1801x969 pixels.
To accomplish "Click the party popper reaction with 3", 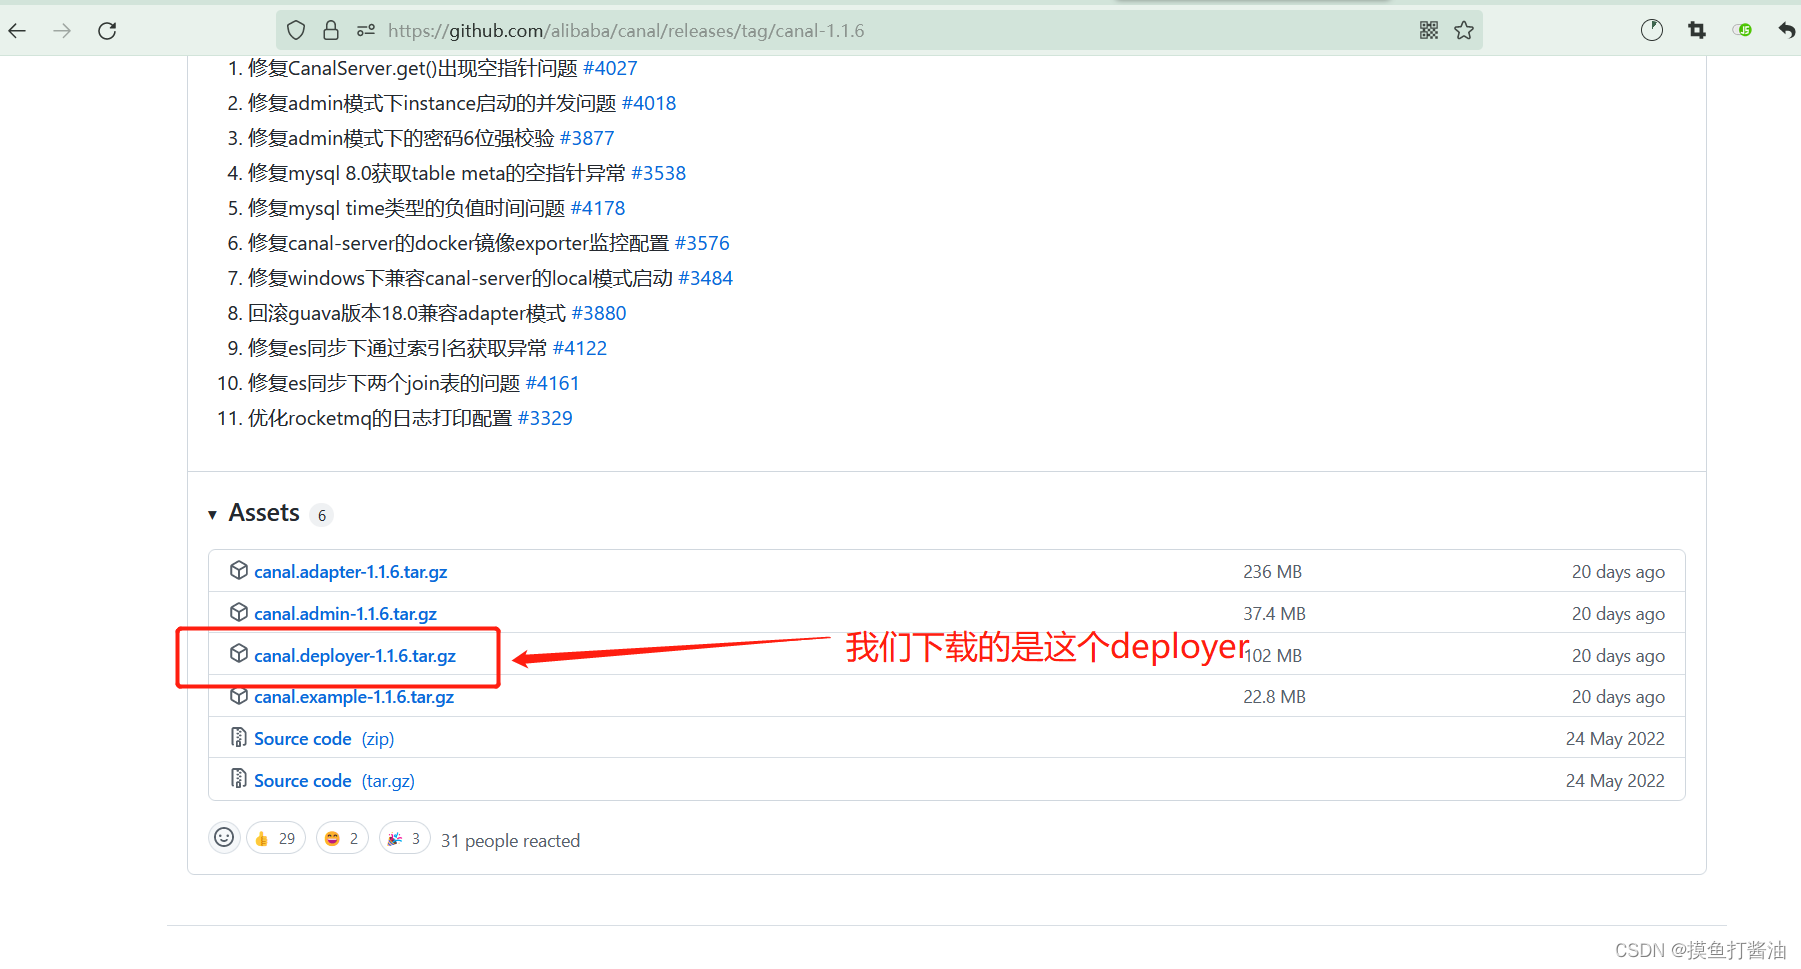I will tap(405, 838).
